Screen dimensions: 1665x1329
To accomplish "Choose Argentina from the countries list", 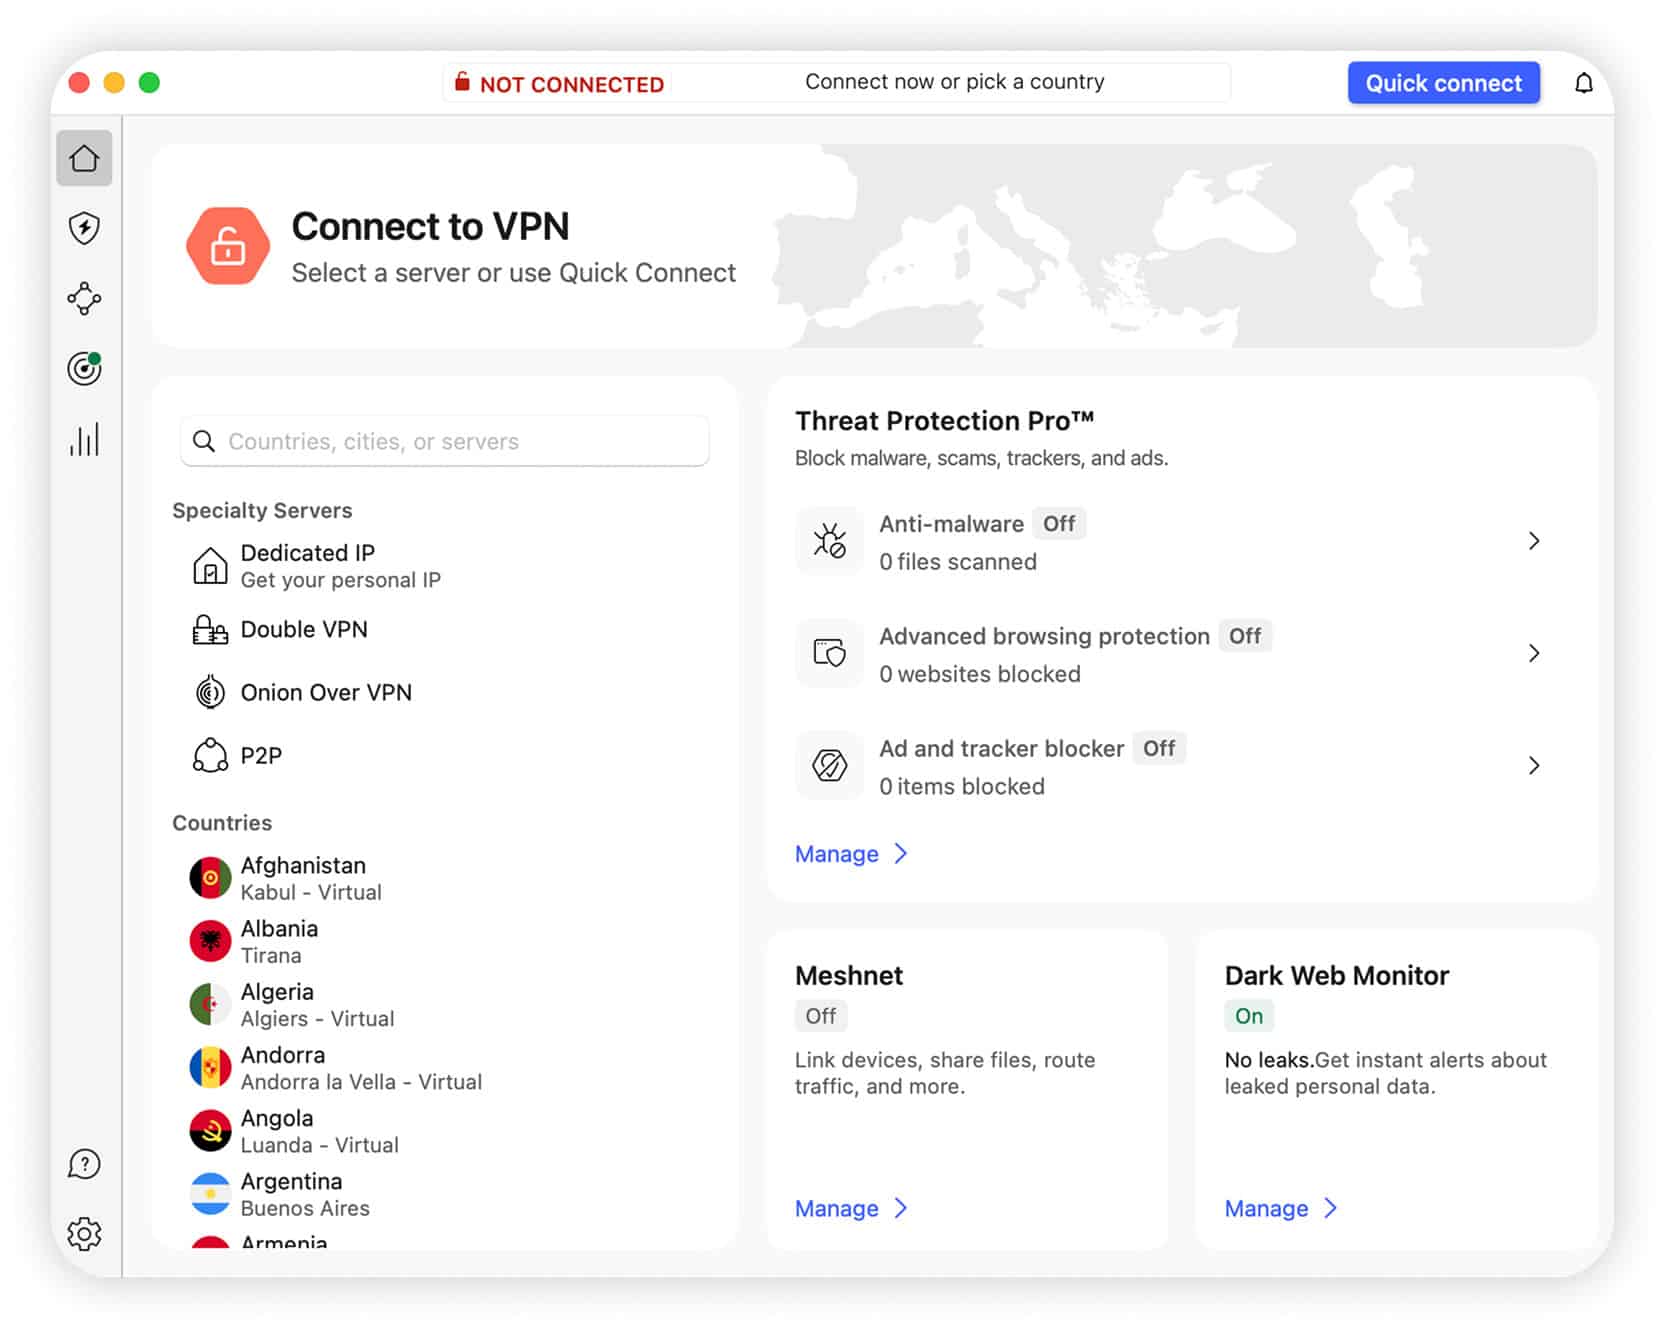I will [445, 1194].
